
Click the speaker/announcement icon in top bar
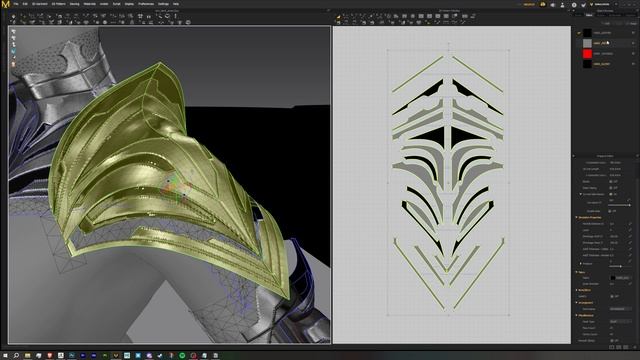click(553, 4)
